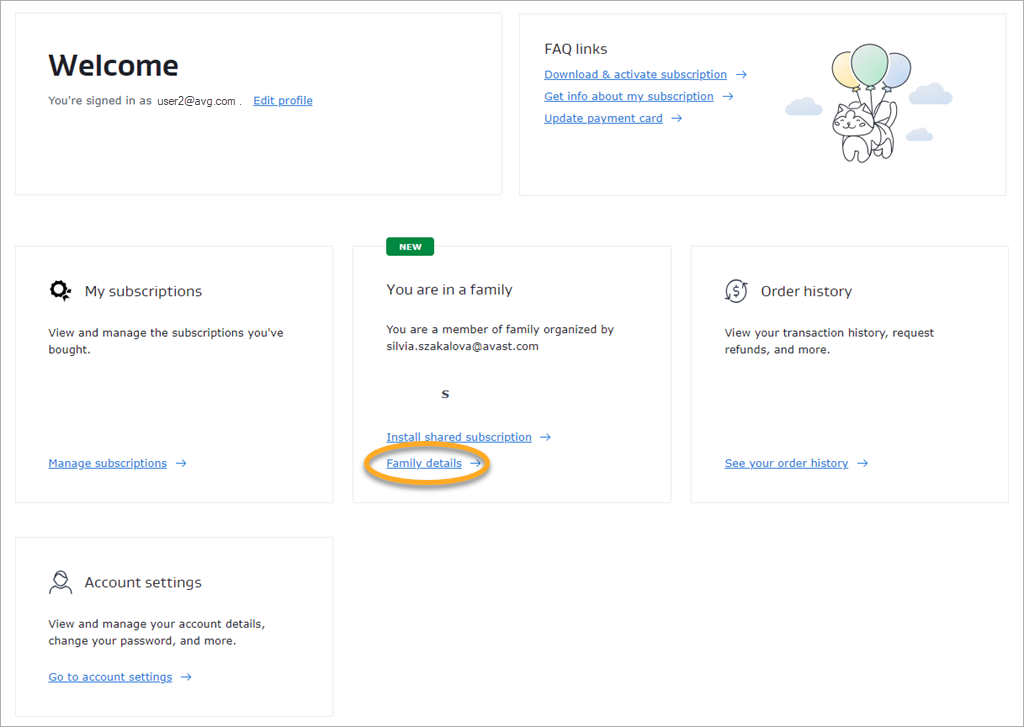Click the family organizer email address text
The image size is (1024, 727).
pos(462,346)
